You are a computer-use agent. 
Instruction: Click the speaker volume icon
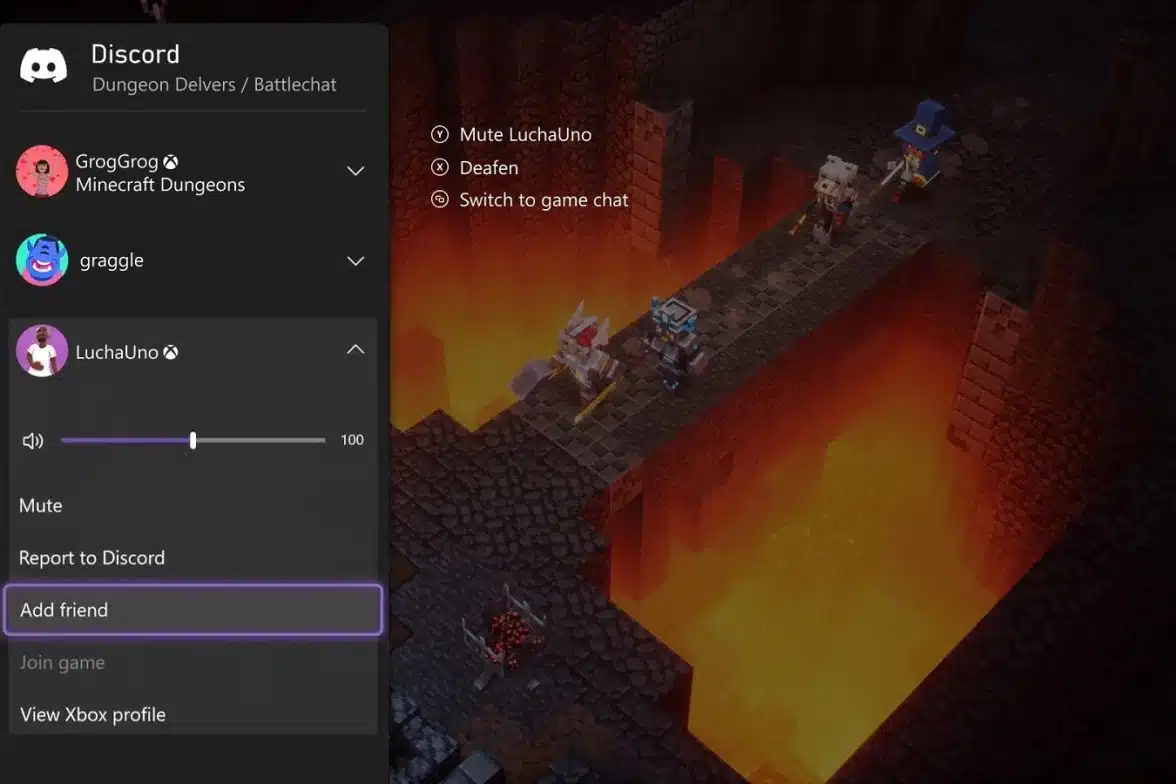click(x=33, y=440)
